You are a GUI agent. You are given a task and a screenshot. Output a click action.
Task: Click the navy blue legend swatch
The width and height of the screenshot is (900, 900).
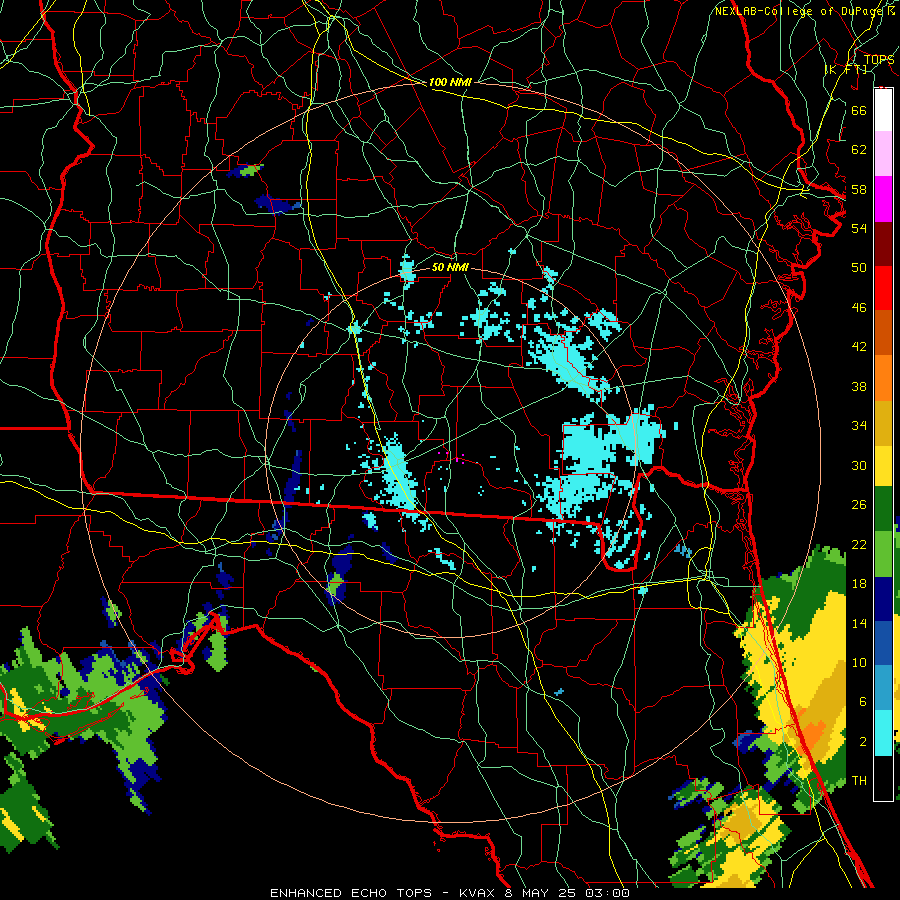[883, 599]
